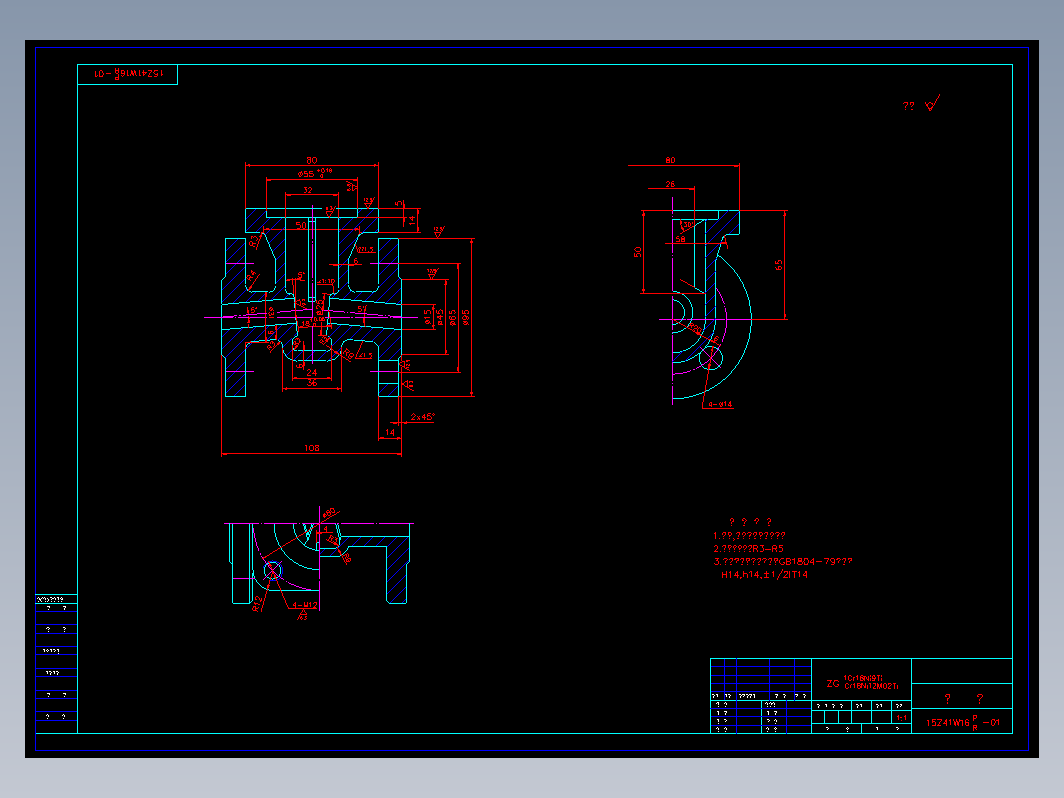Select the R4 radius label
The image size is (1064, 798).
click(252, 276)
